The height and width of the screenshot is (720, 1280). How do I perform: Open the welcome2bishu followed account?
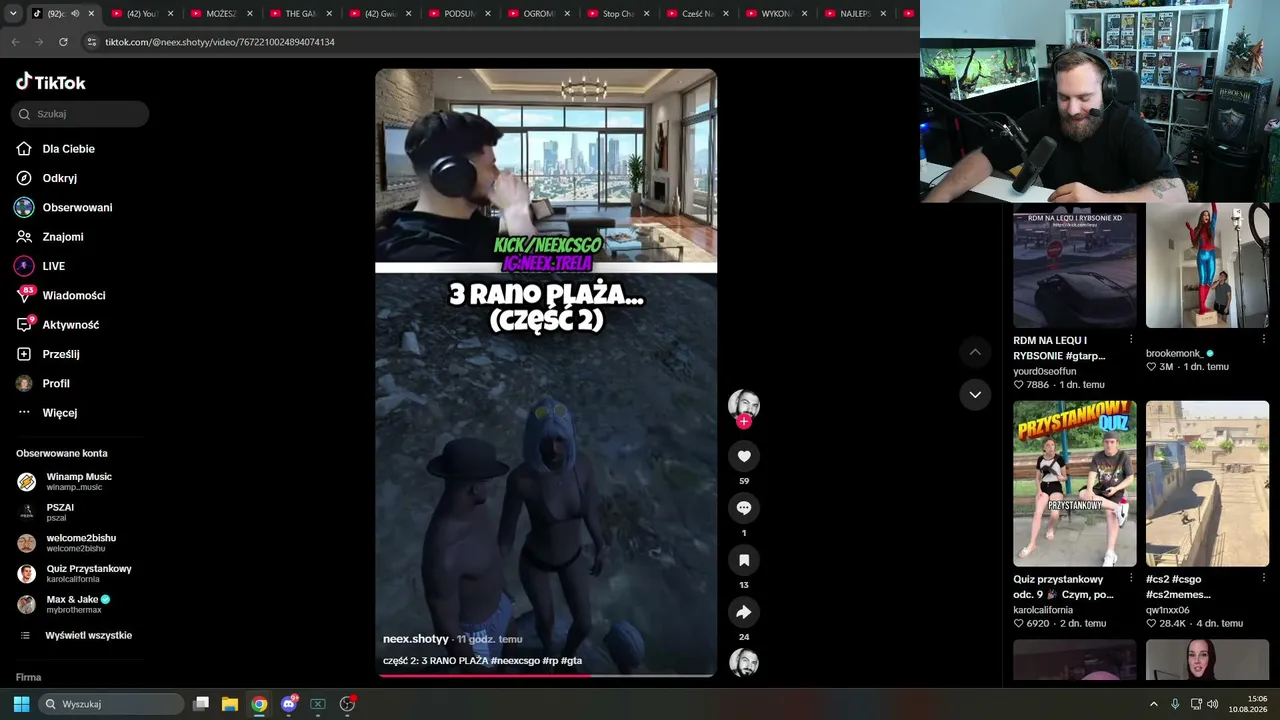[x=67, y=543]
